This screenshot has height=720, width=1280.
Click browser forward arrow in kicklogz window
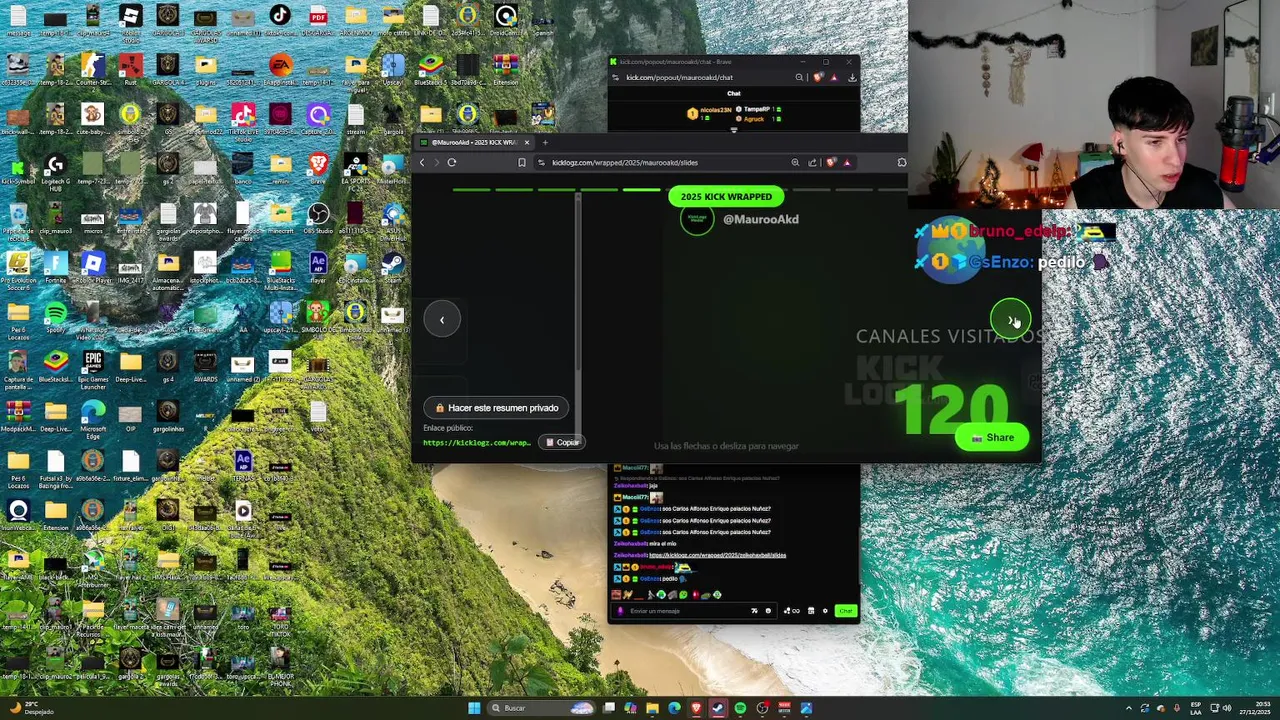click(436, 162)
